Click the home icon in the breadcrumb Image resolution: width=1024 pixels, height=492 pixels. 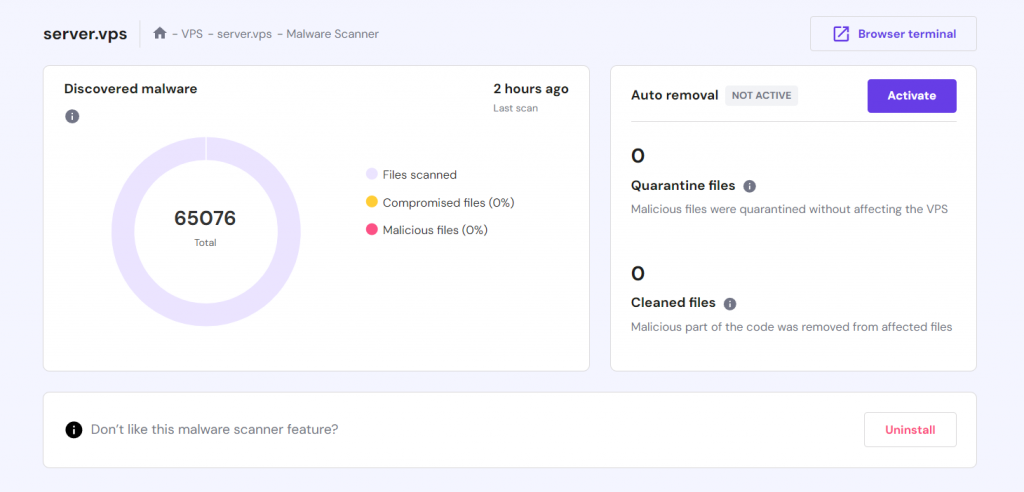(159, 33)
